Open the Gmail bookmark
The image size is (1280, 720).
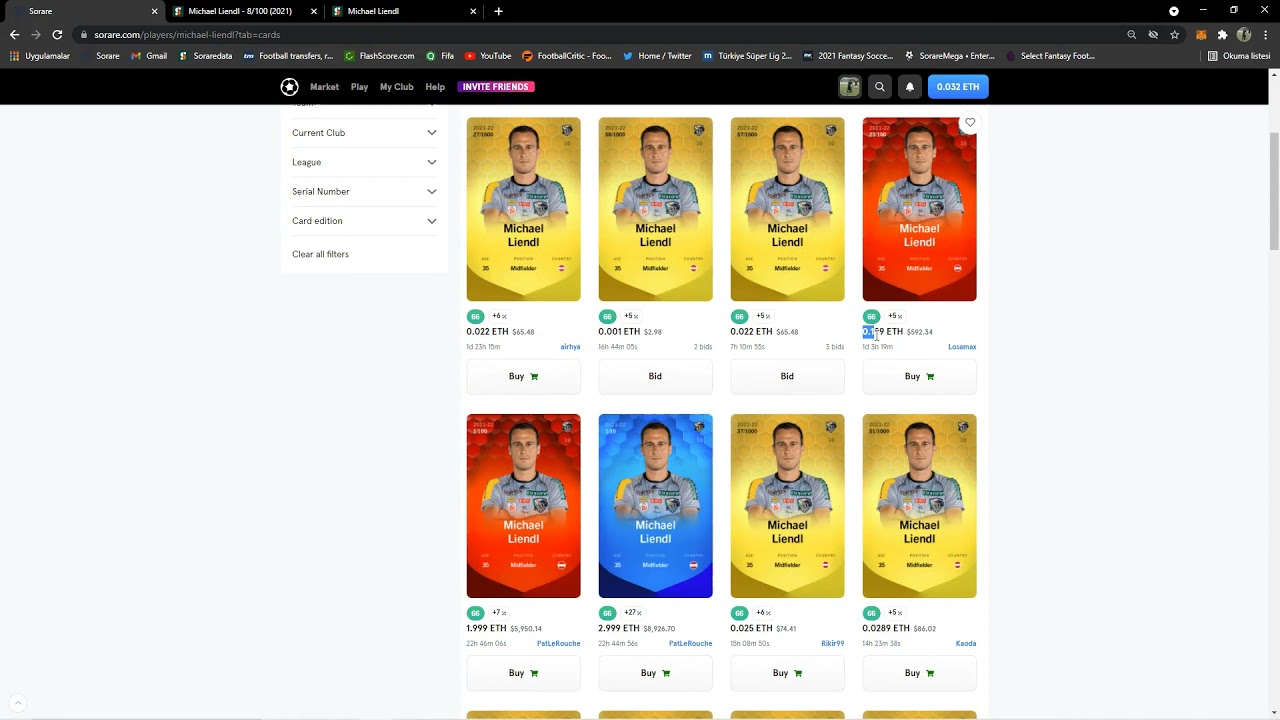(x=149, y=56)
